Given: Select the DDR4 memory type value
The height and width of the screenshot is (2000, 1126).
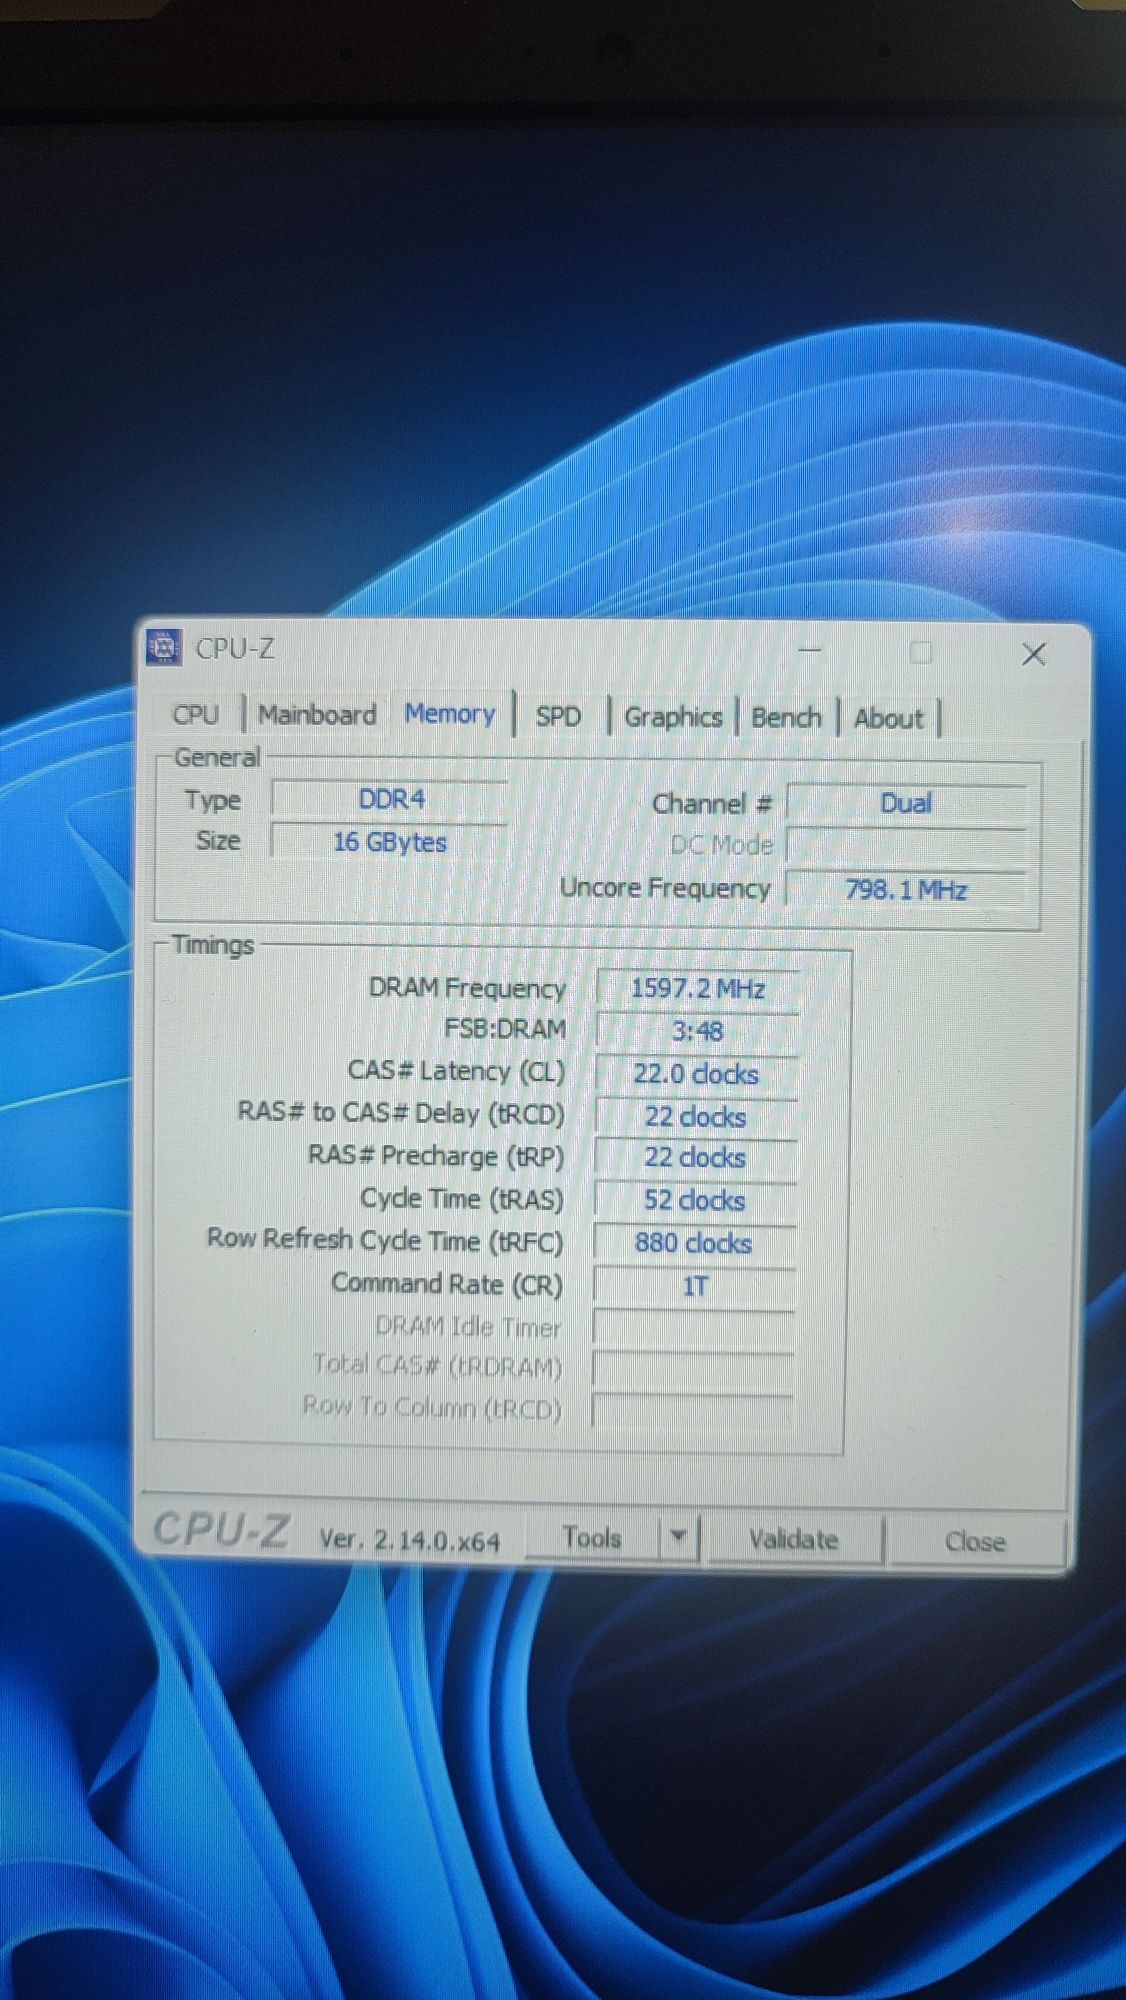Looking at the screenshot, I should pyautogui.click(x=390, y=800).
